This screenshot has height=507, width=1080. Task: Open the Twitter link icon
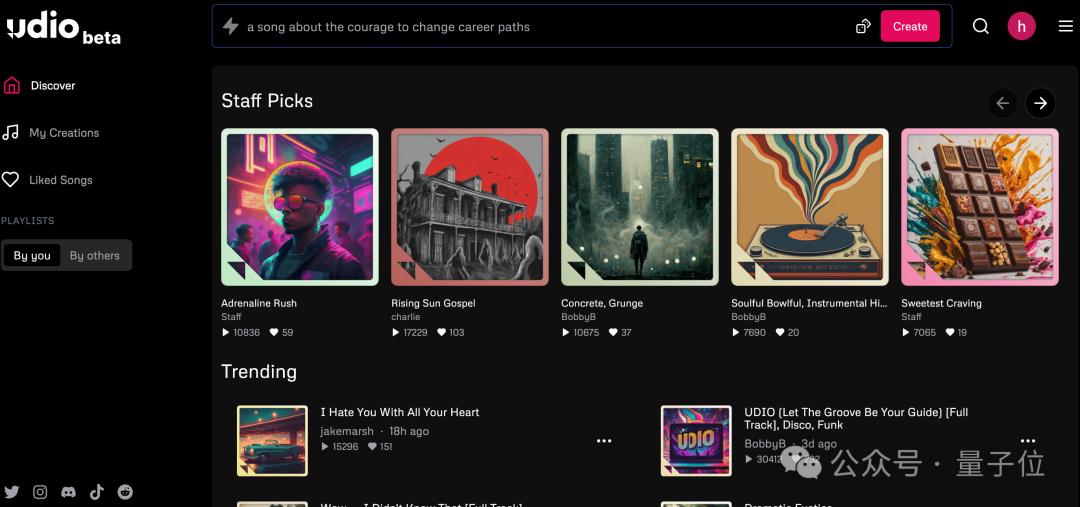pos(12,492)
